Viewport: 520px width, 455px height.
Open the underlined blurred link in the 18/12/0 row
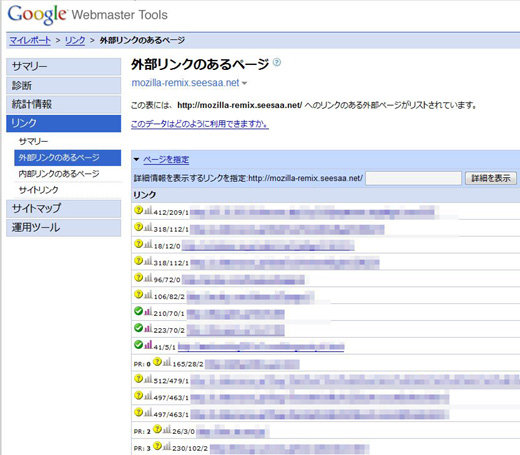tap(268, 246)
